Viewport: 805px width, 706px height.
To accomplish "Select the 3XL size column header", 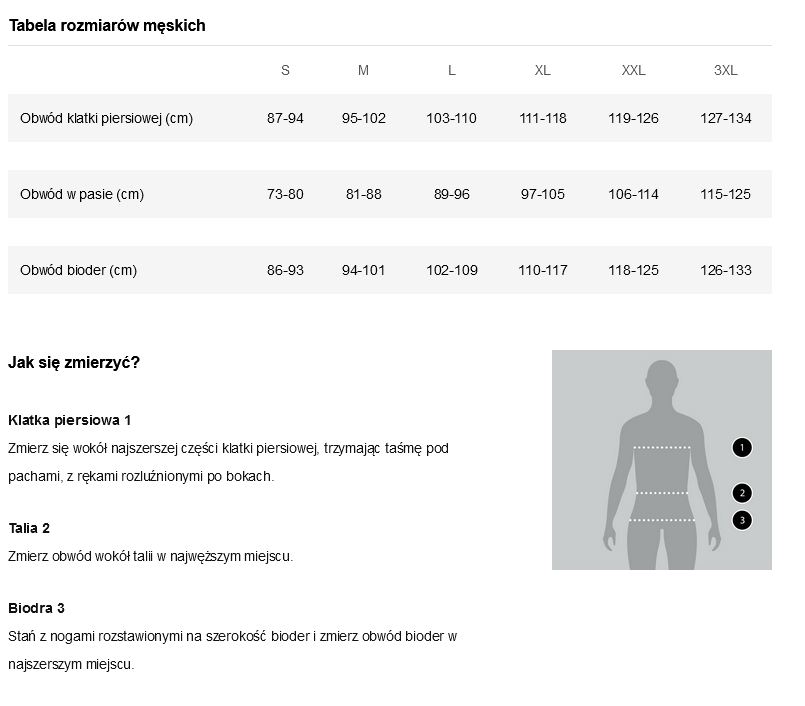I will 725,70.
